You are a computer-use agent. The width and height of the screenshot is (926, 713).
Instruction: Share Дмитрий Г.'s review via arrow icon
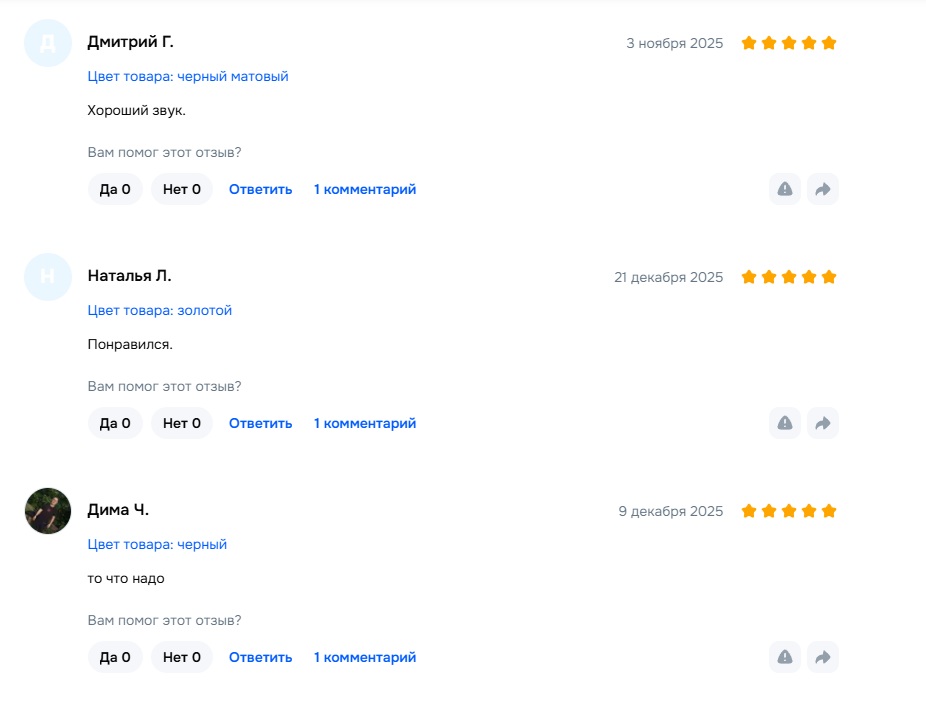tap(822, 189)
